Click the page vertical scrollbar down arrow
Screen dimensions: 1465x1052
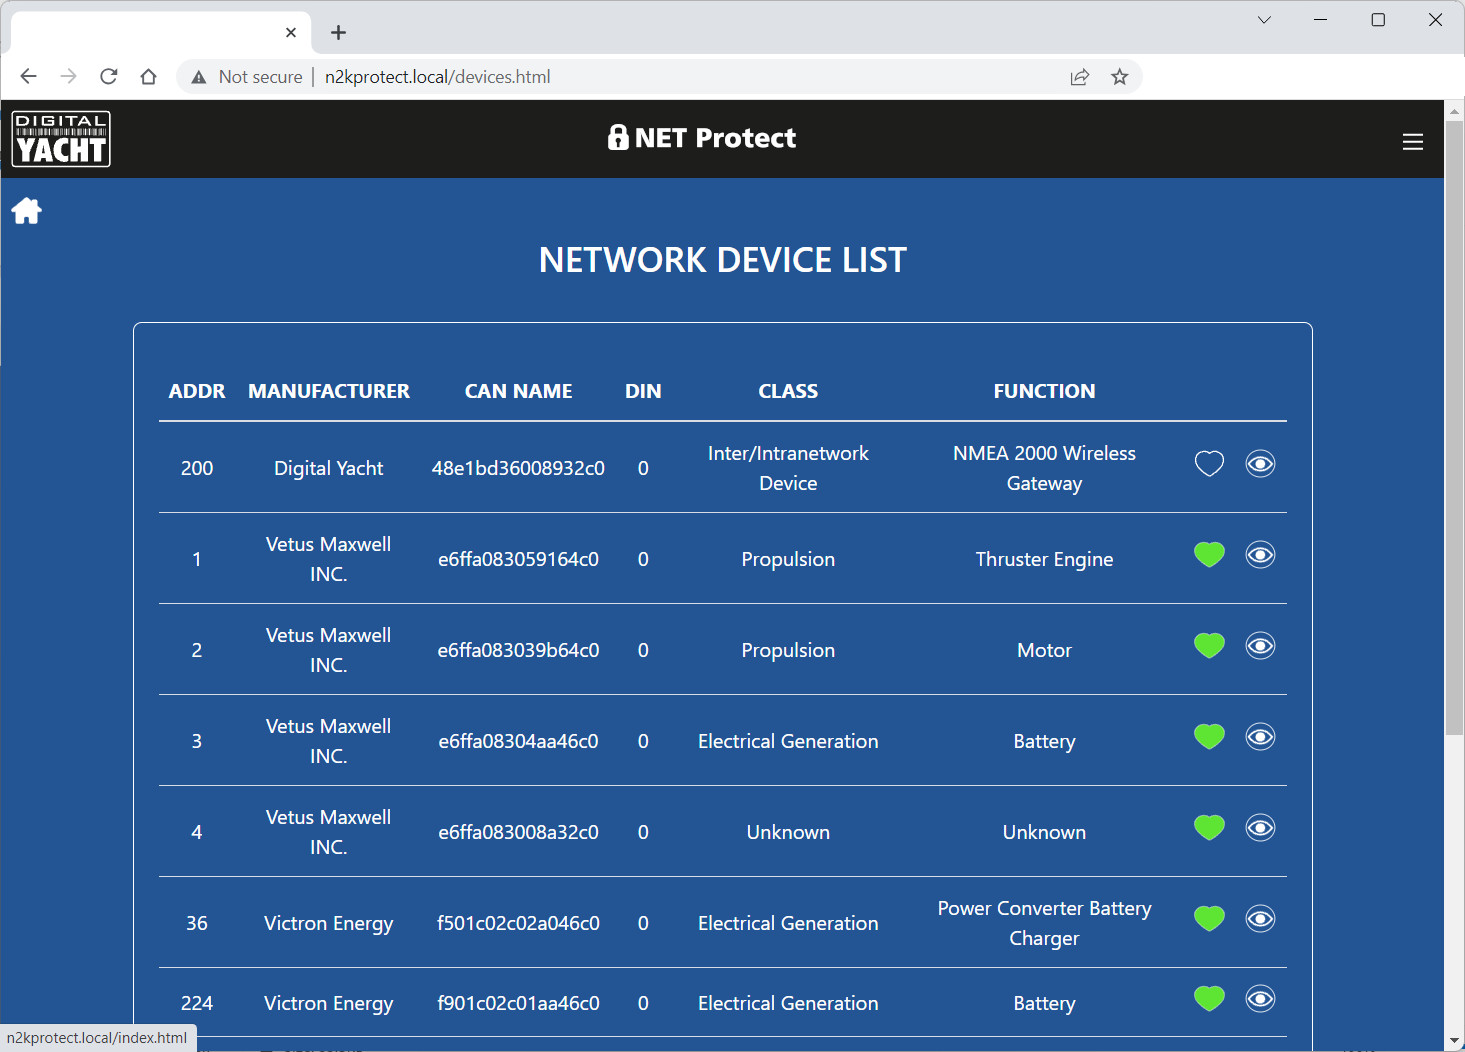[x=1454, y=1041]
